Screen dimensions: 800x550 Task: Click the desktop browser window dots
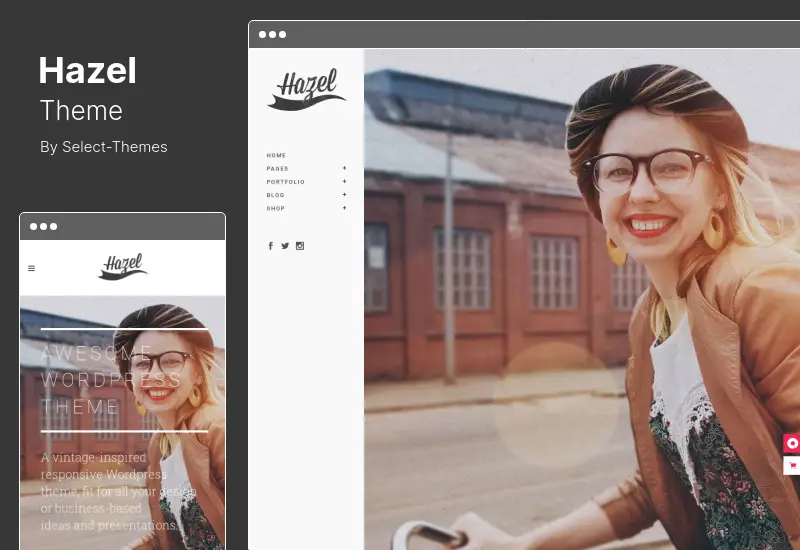tap(272, 35)
